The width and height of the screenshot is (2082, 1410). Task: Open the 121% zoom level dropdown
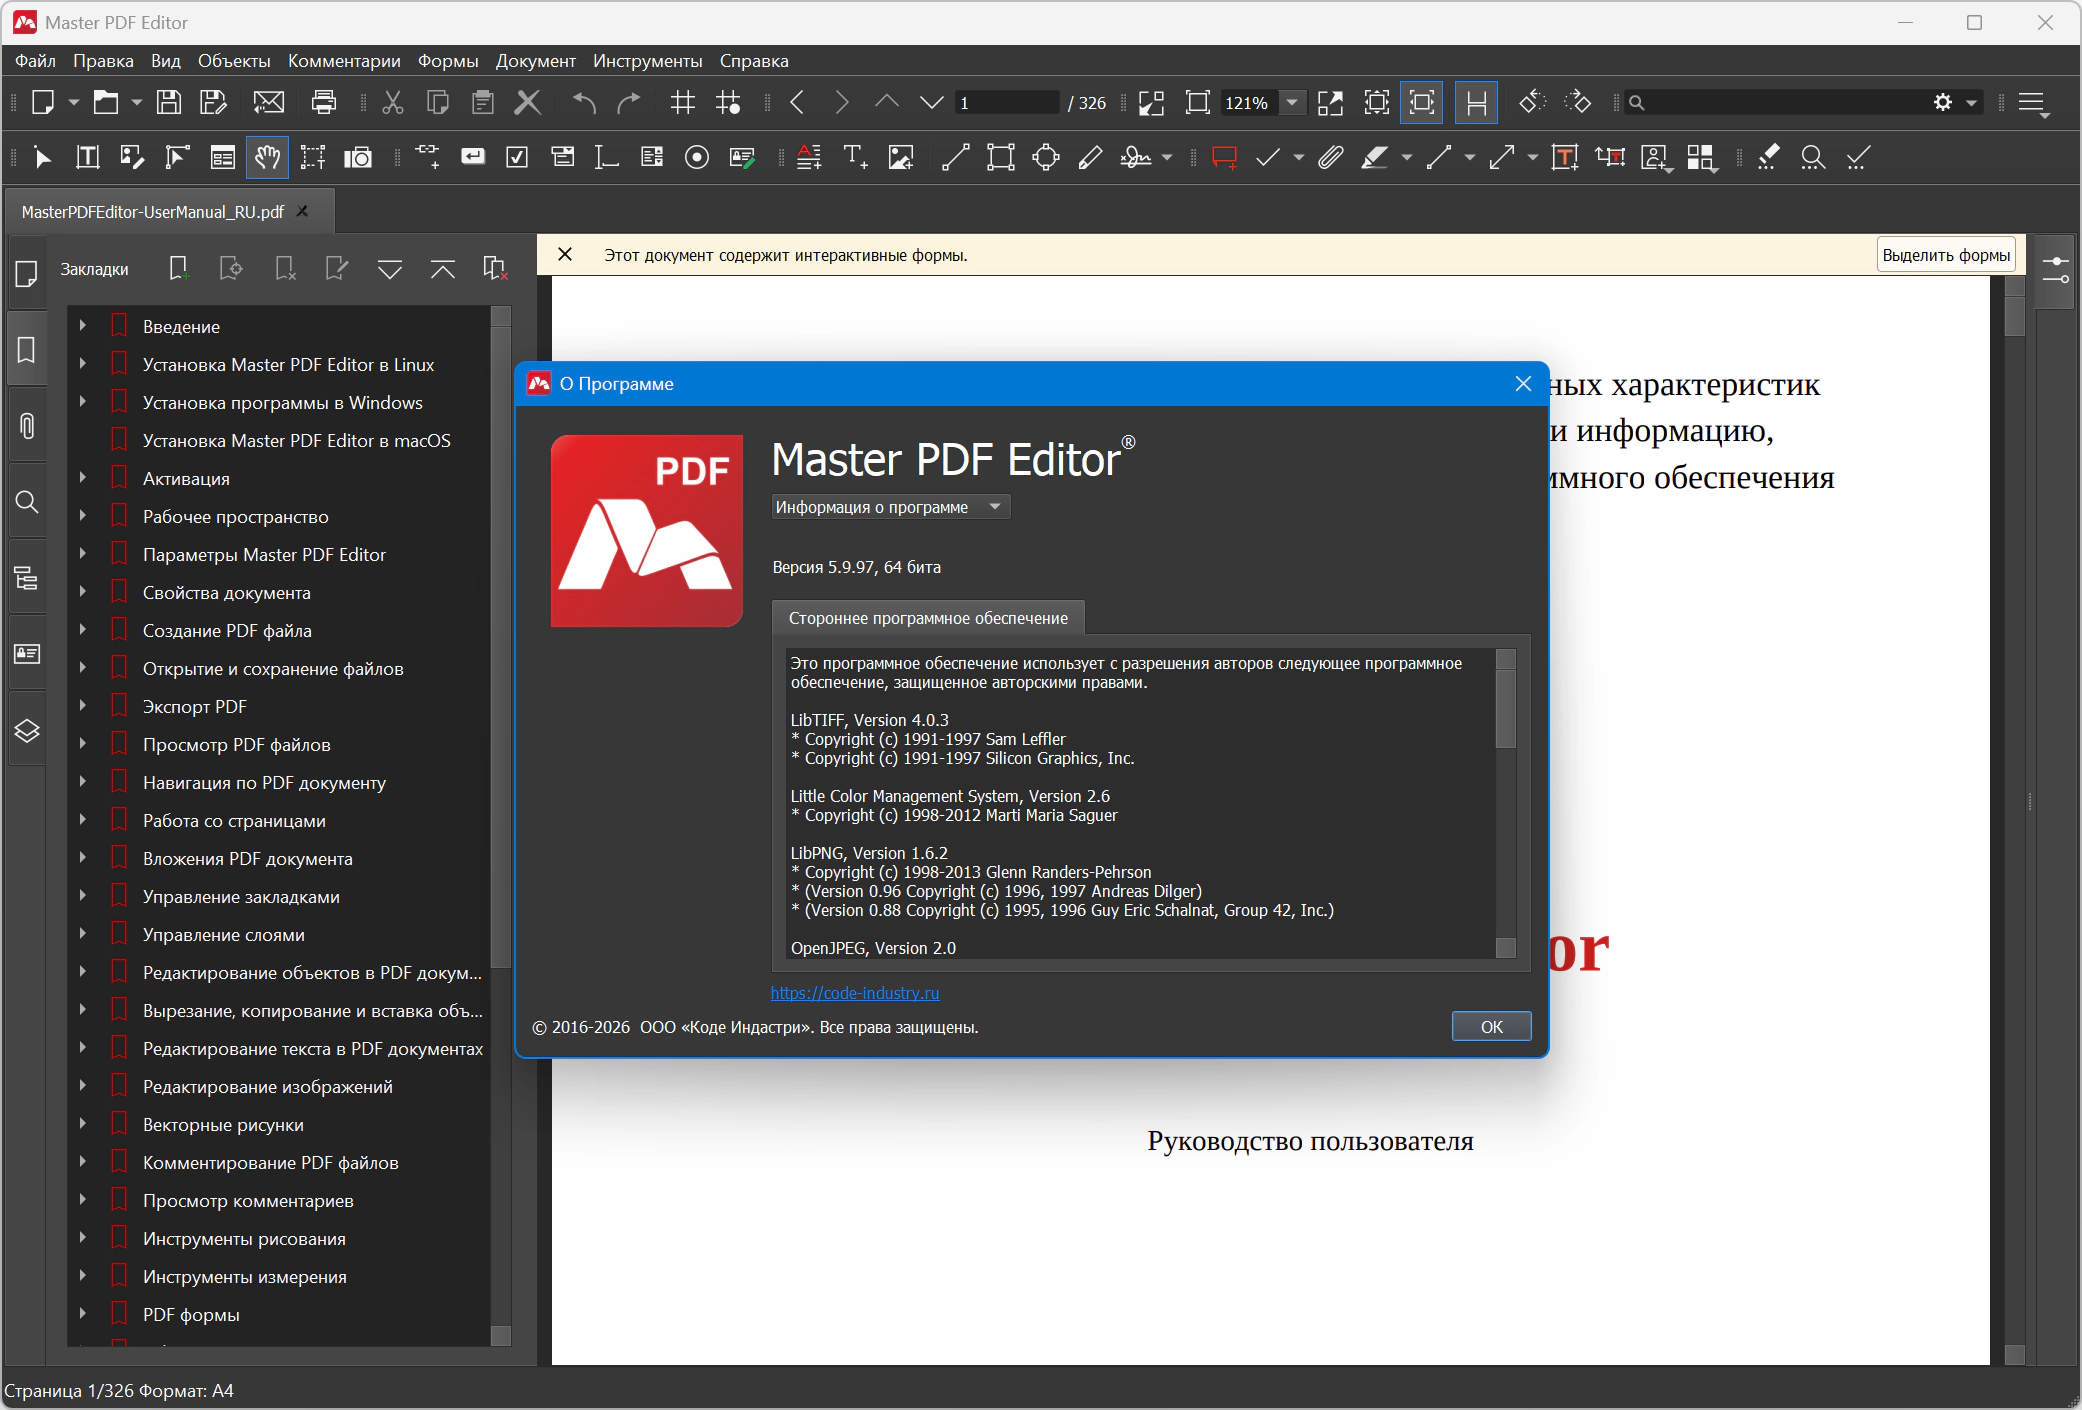1292,102
